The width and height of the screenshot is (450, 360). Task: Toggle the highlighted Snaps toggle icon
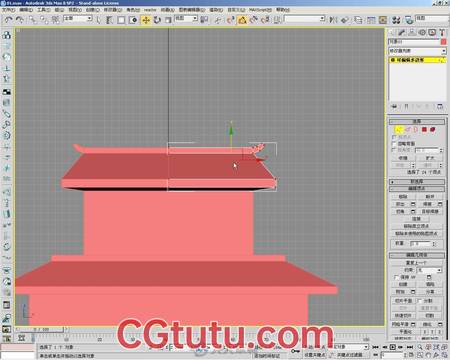(242, 20)
